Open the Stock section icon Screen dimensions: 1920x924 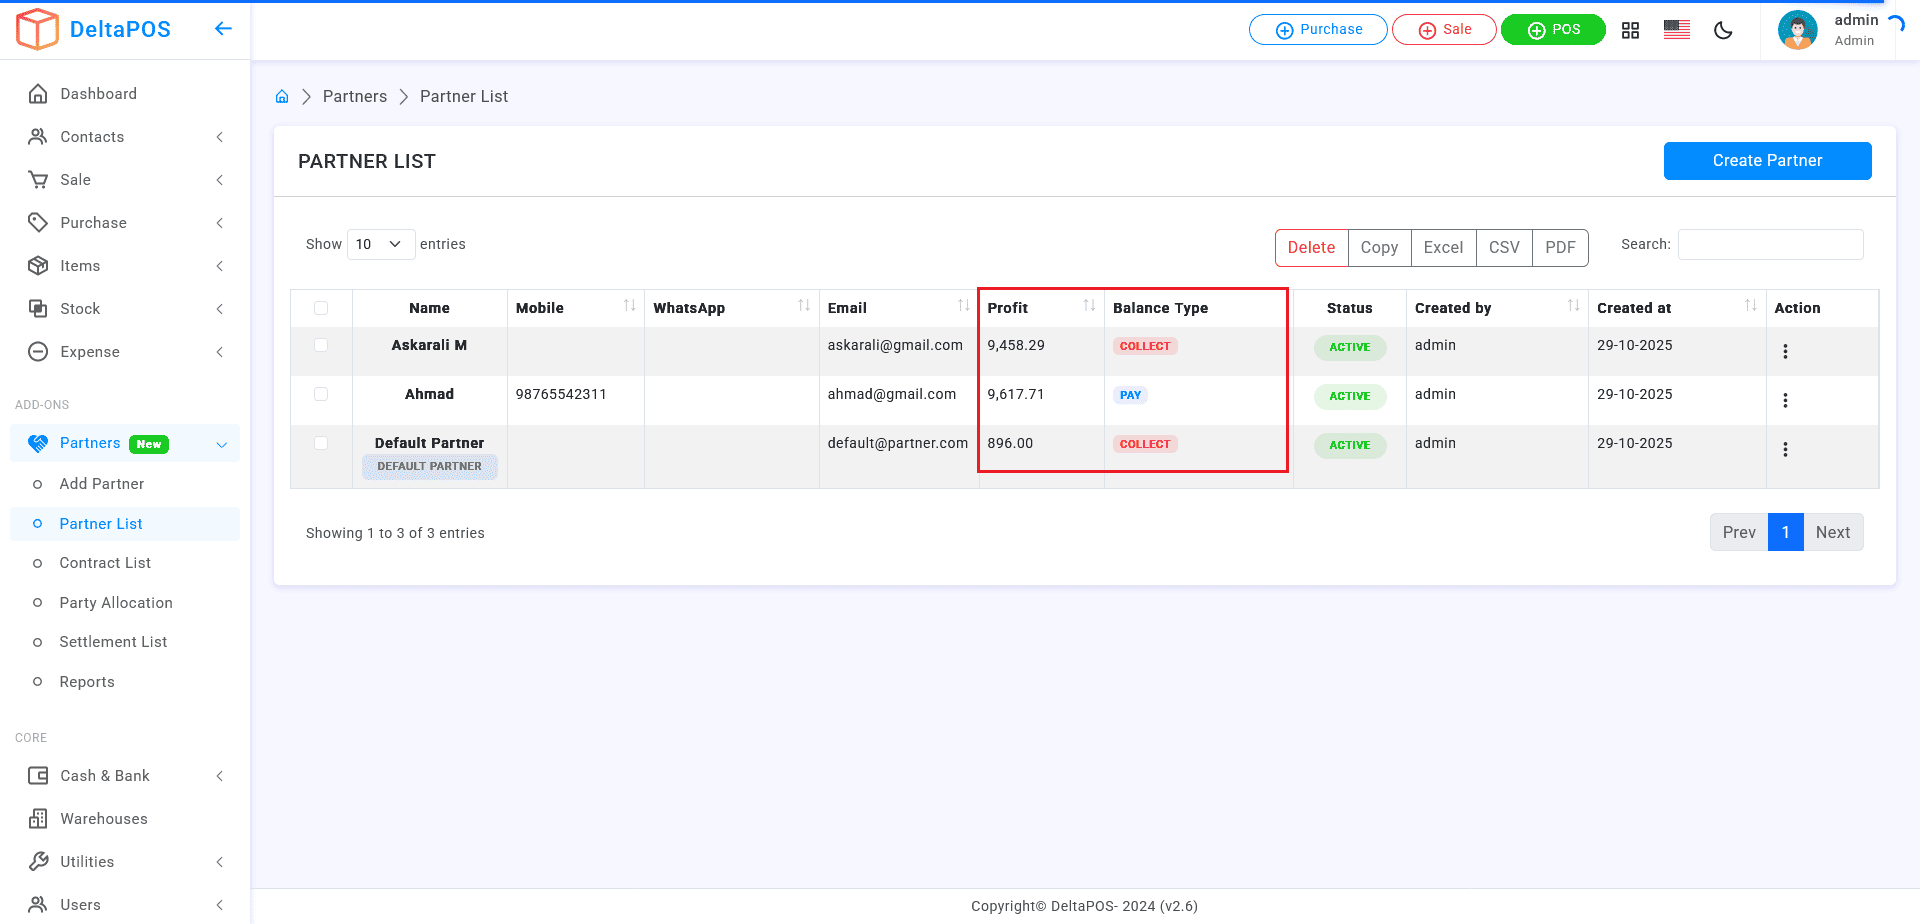tap(39, 308)
